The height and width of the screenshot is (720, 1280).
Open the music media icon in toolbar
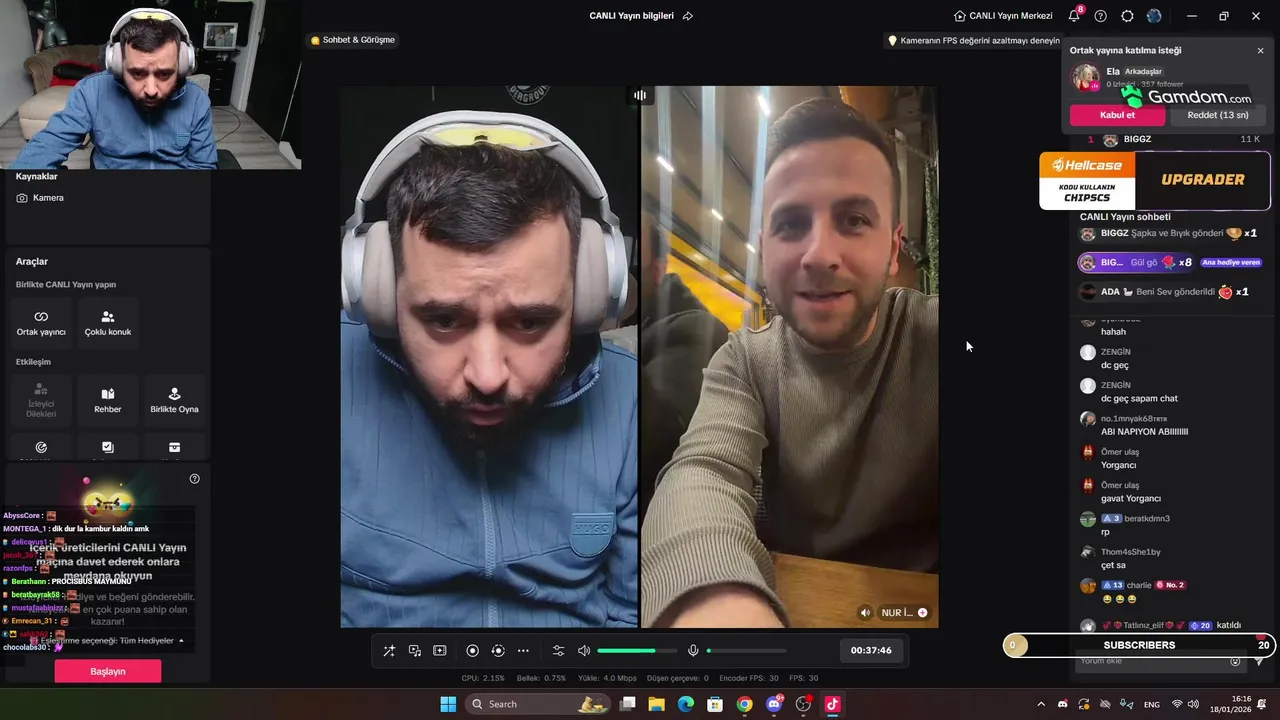tap(414, 651)
